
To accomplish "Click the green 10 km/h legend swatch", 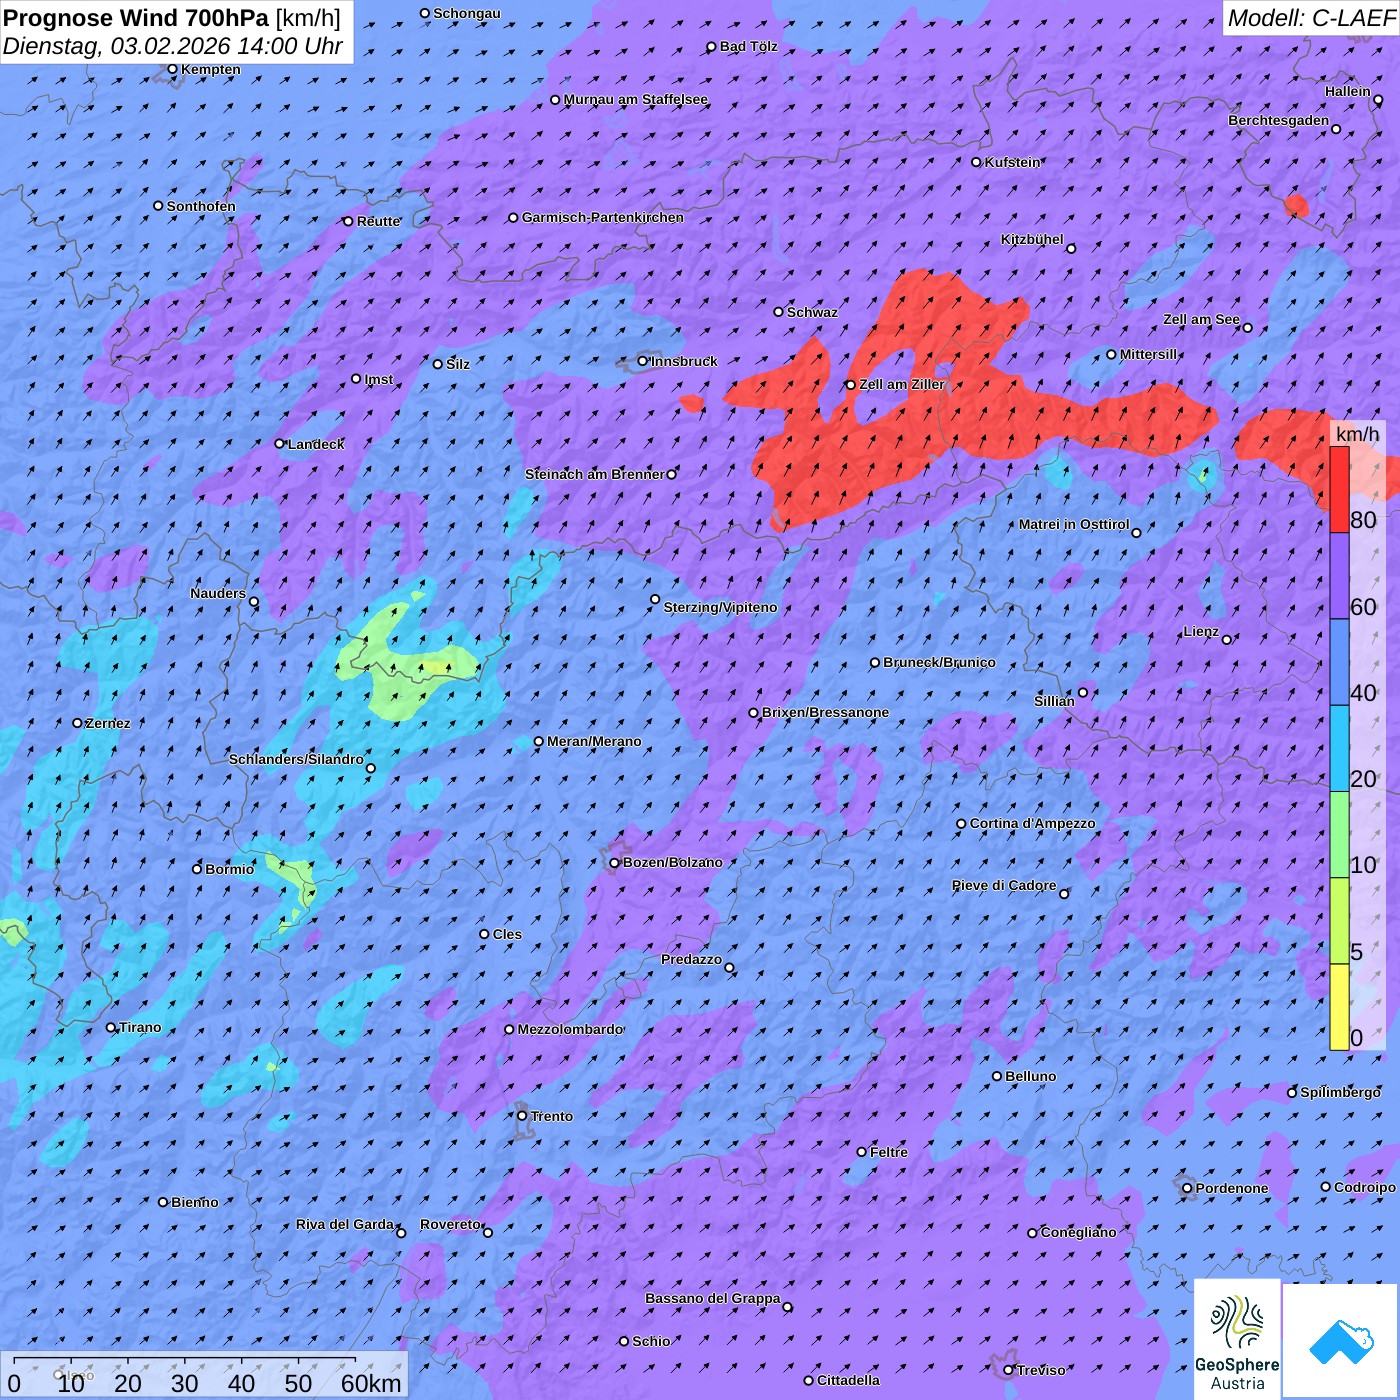I will [1339, 834].
